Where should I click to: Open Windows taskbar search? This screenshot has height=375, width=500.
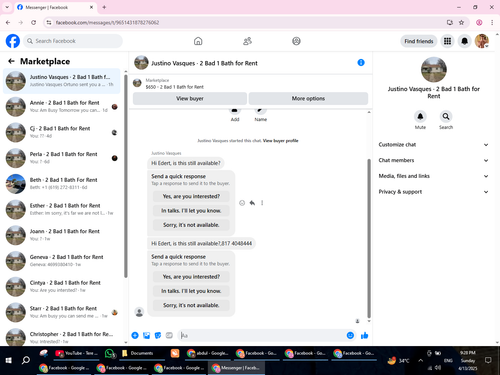click(26, 360)
